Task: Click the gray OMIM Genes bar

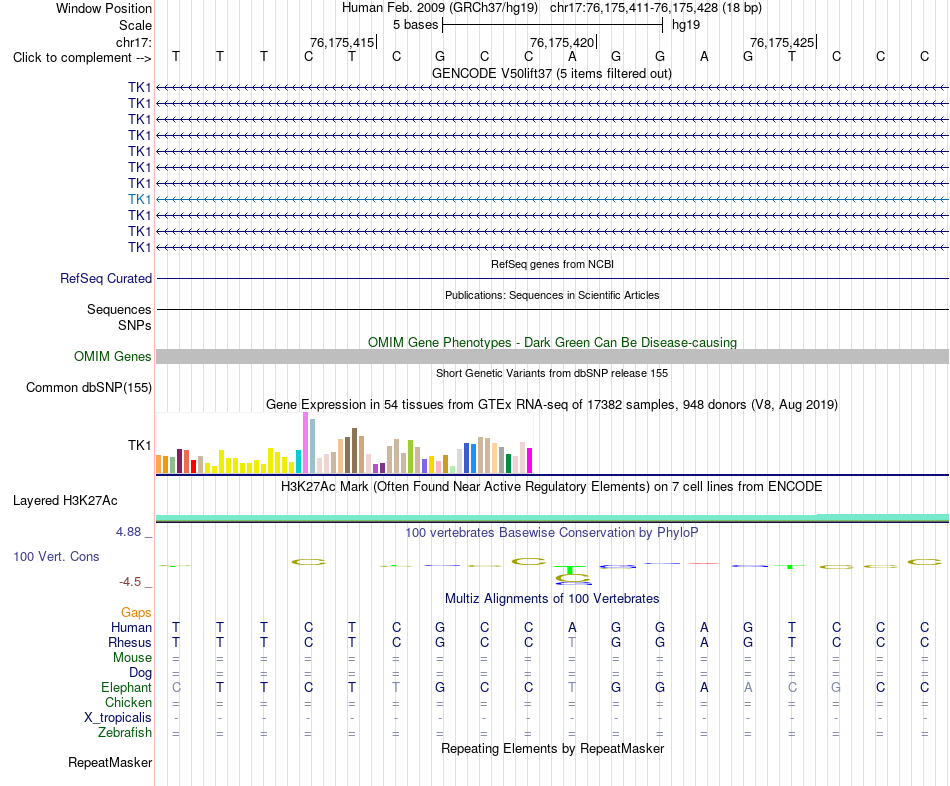Action: point(552,356)
